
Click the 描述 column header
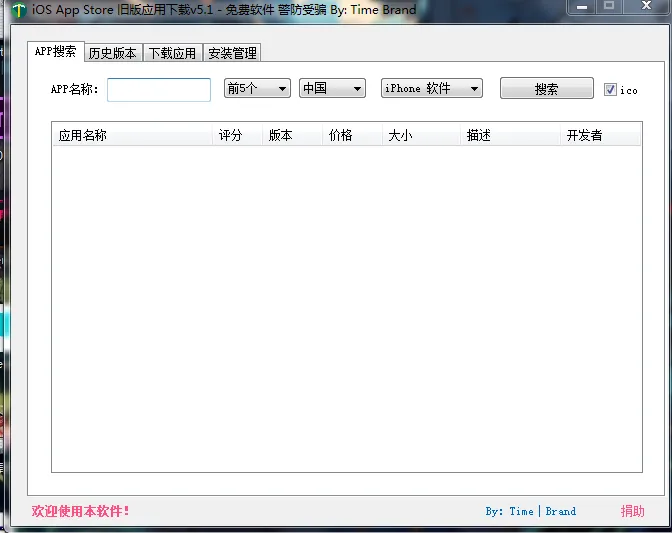click(x=511, y=135)
